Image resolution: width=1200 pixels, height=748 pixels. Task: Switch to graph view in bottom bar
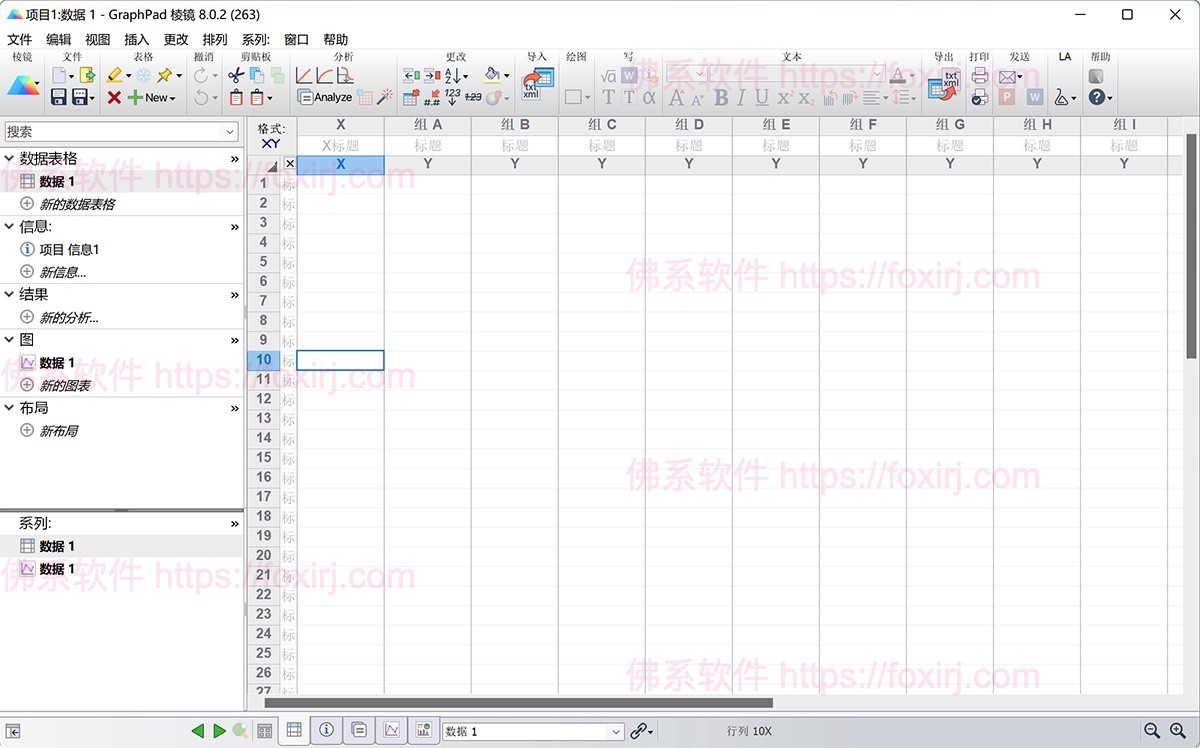click(x=391, y=731)
